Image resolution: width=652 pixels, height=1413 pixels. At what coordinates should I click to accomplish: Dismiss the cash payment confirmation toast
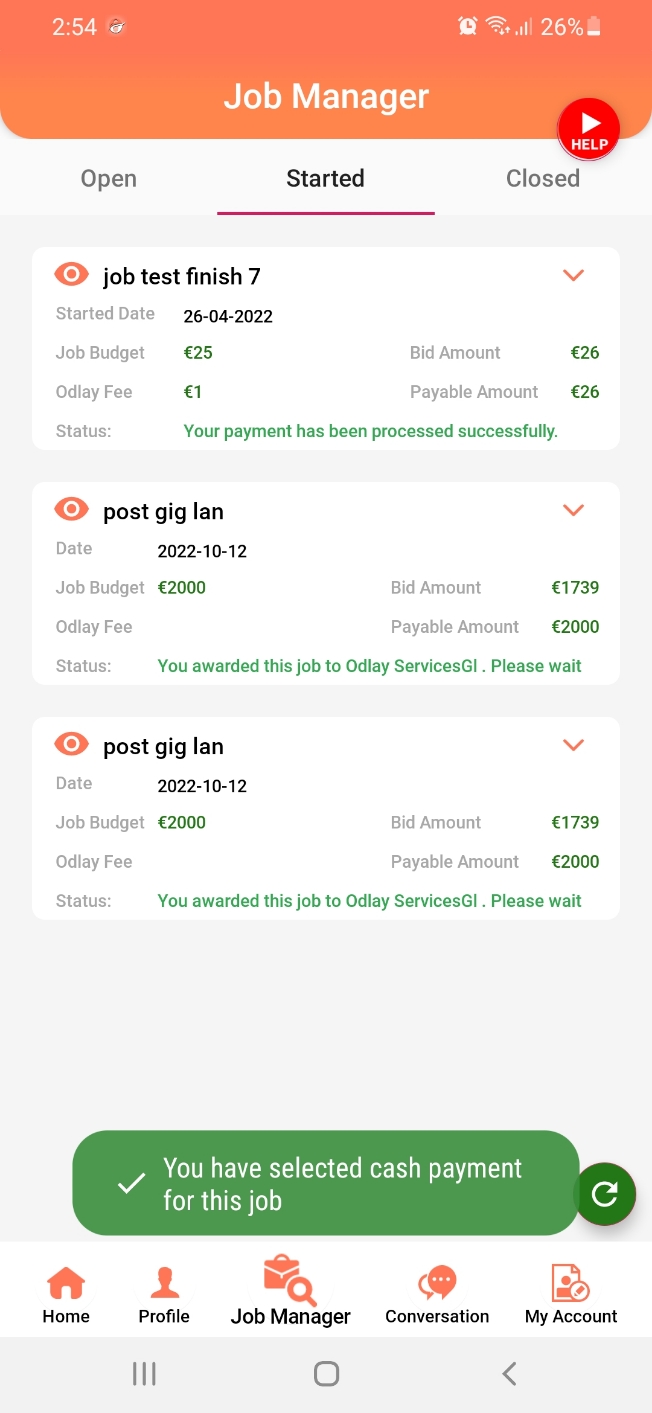click(325, 1184)
